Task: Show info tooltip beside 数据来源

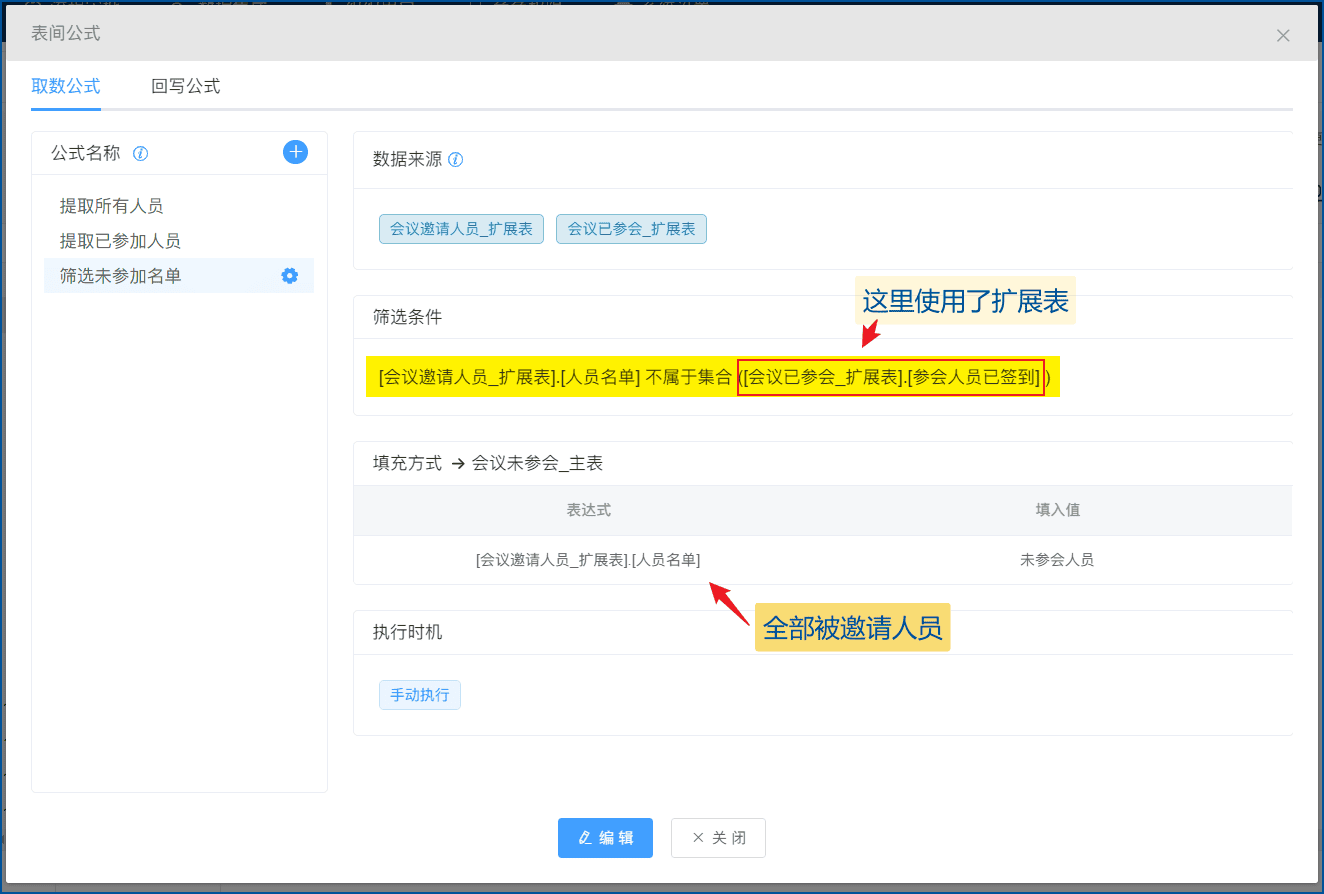Action: 456,159
